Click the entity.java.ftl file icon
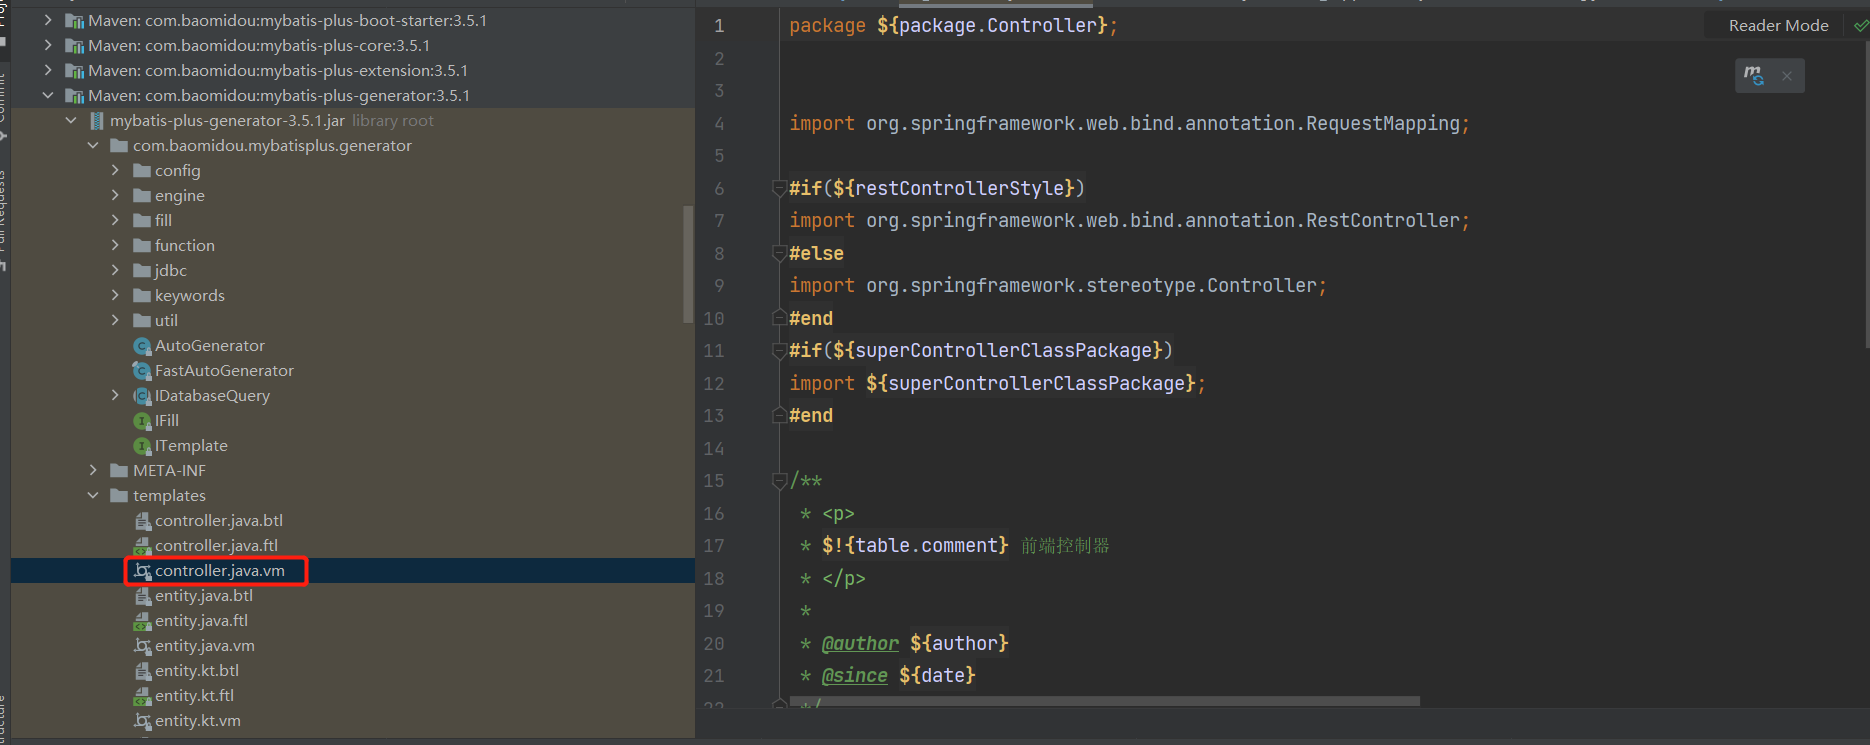The image size is (1870, 745). tap(142, 621)
